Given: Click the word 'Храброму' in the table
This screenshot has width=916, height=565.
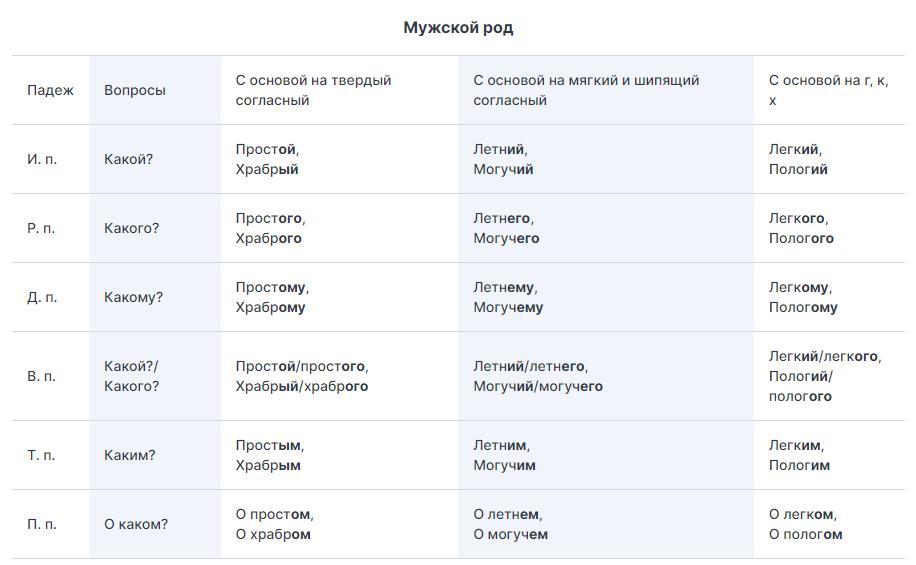Looking at the screenshot, I should click(270, 308).
